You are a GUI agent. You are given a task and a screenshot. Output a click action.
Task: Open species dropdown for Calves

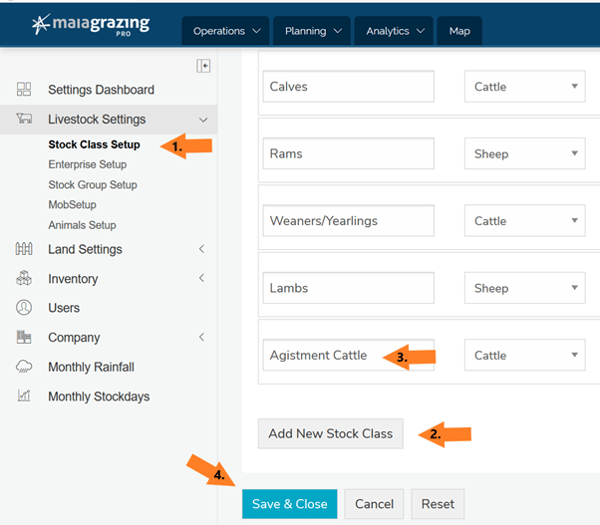[525, 87]
